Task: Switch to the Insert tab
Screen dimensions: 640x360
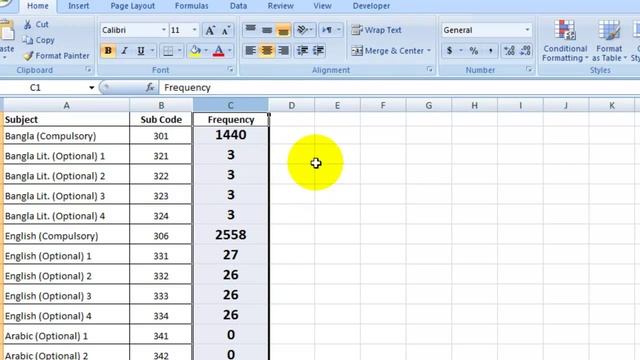Action: click(79, 6)
